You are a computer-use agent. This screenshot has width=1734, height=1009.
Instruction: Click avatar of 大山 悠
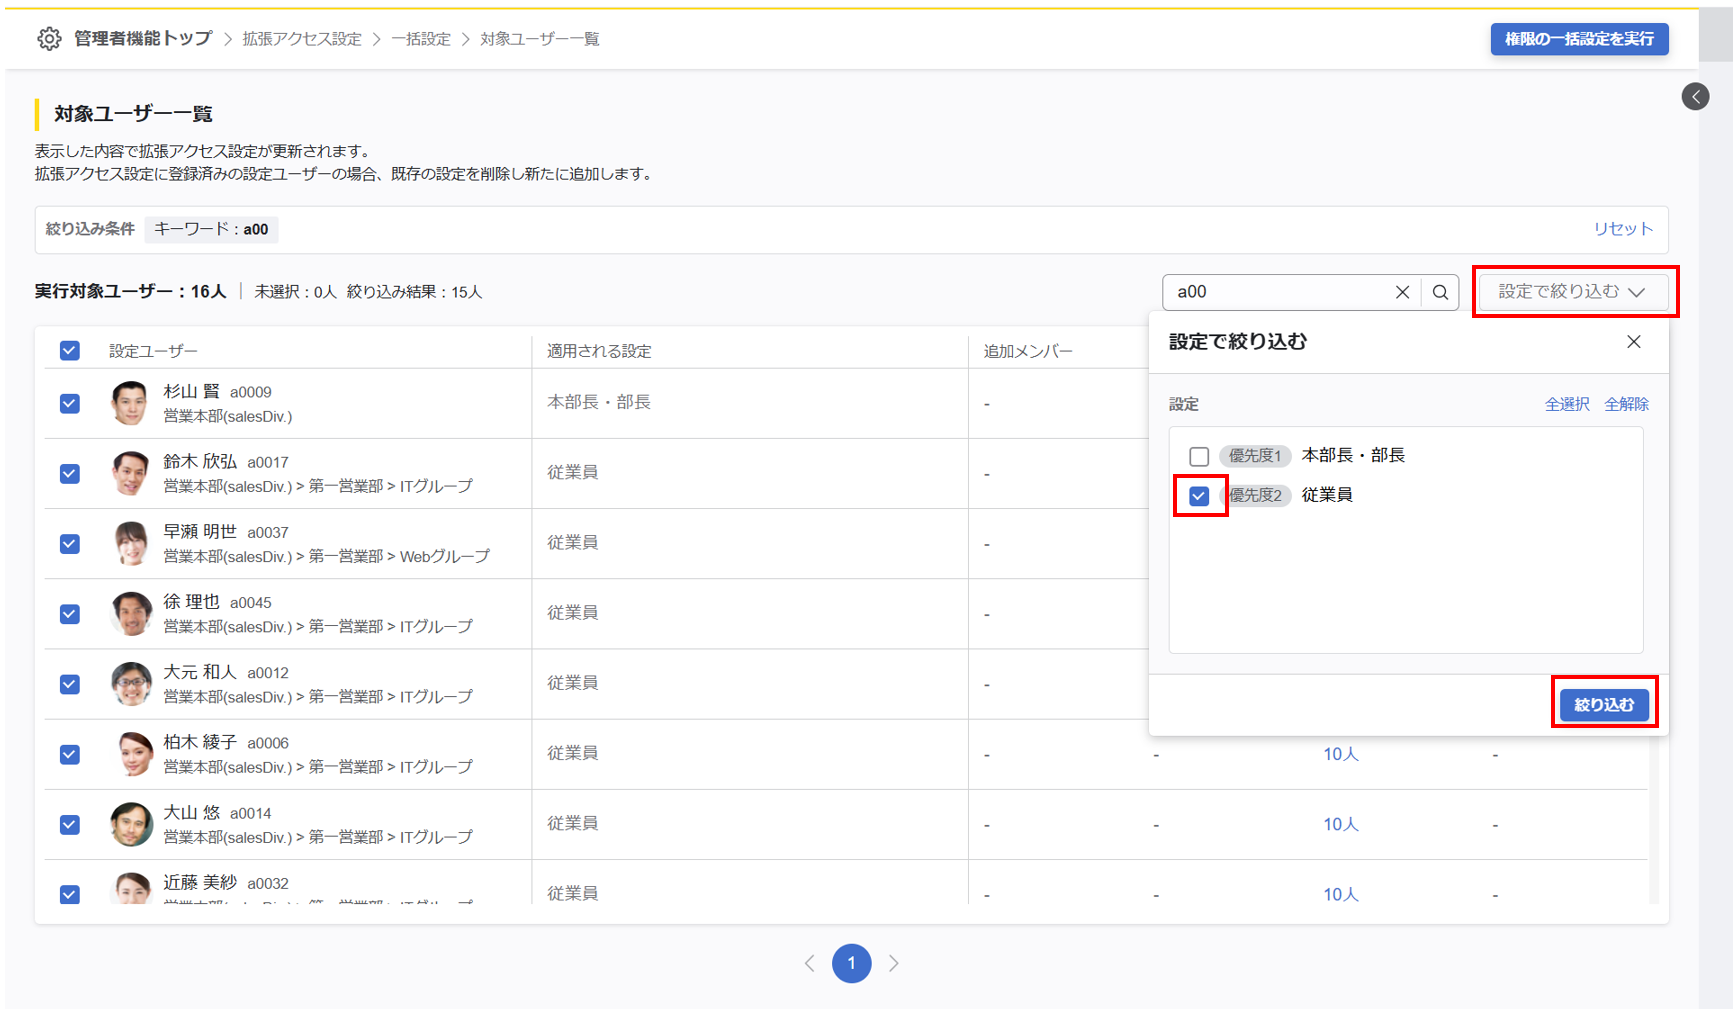tap(131, 824)
